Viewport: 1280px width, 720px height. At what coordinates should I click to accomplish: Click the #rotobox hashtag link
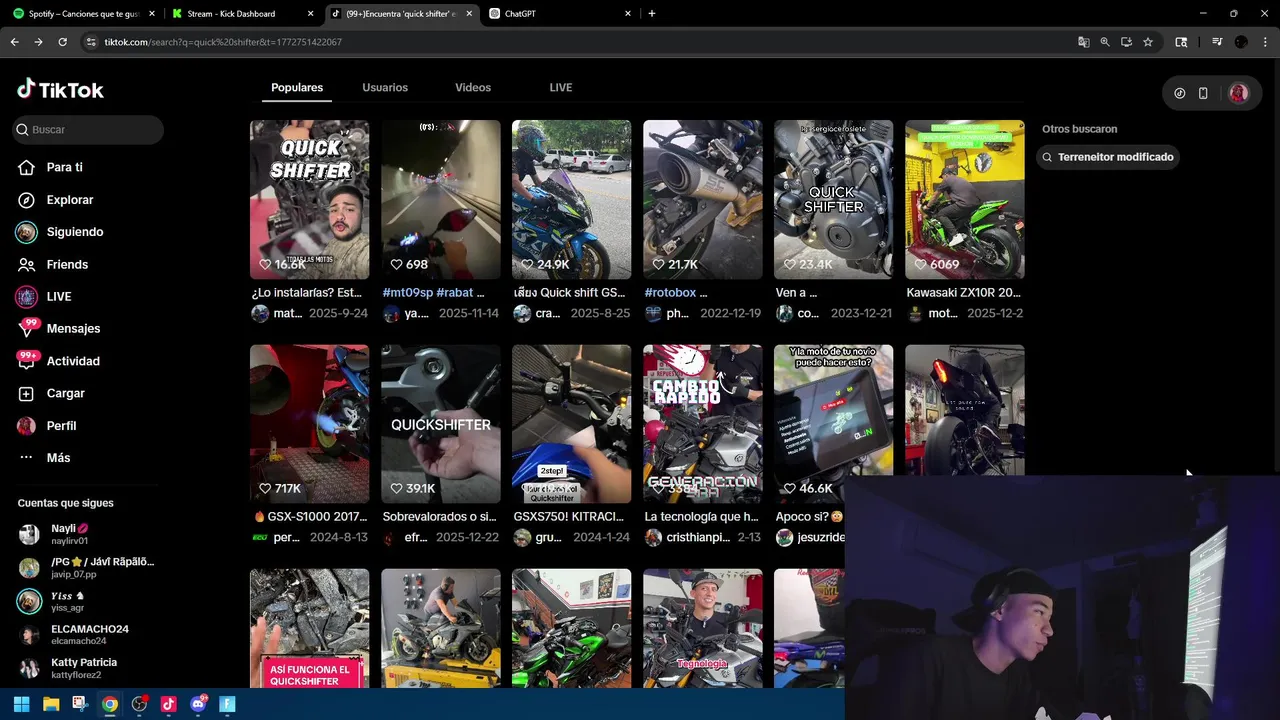point(670,293)
